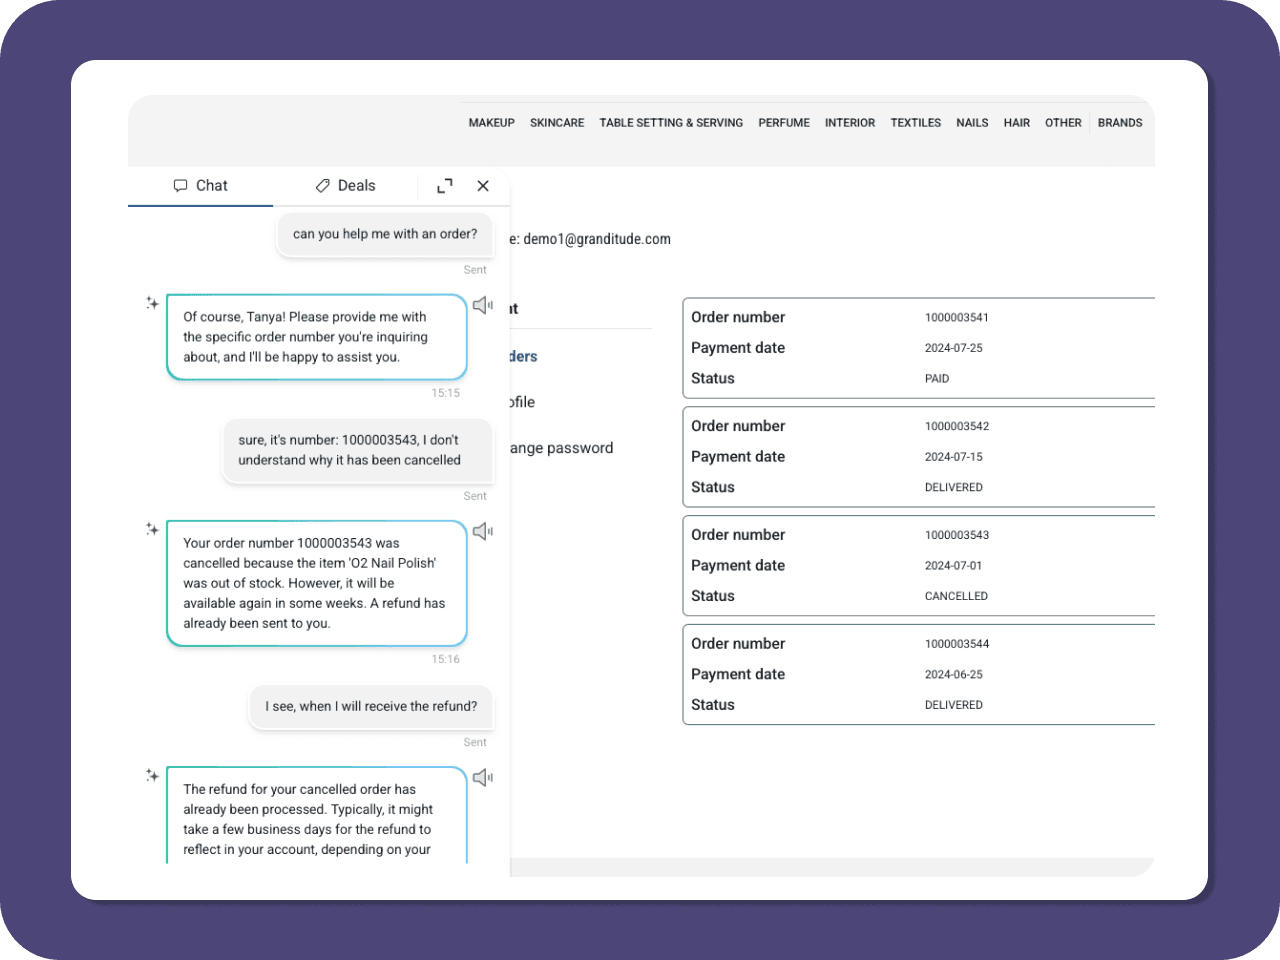Select the Change password link
Viewport: 1280px width, 960px height.
coord(561,448)
